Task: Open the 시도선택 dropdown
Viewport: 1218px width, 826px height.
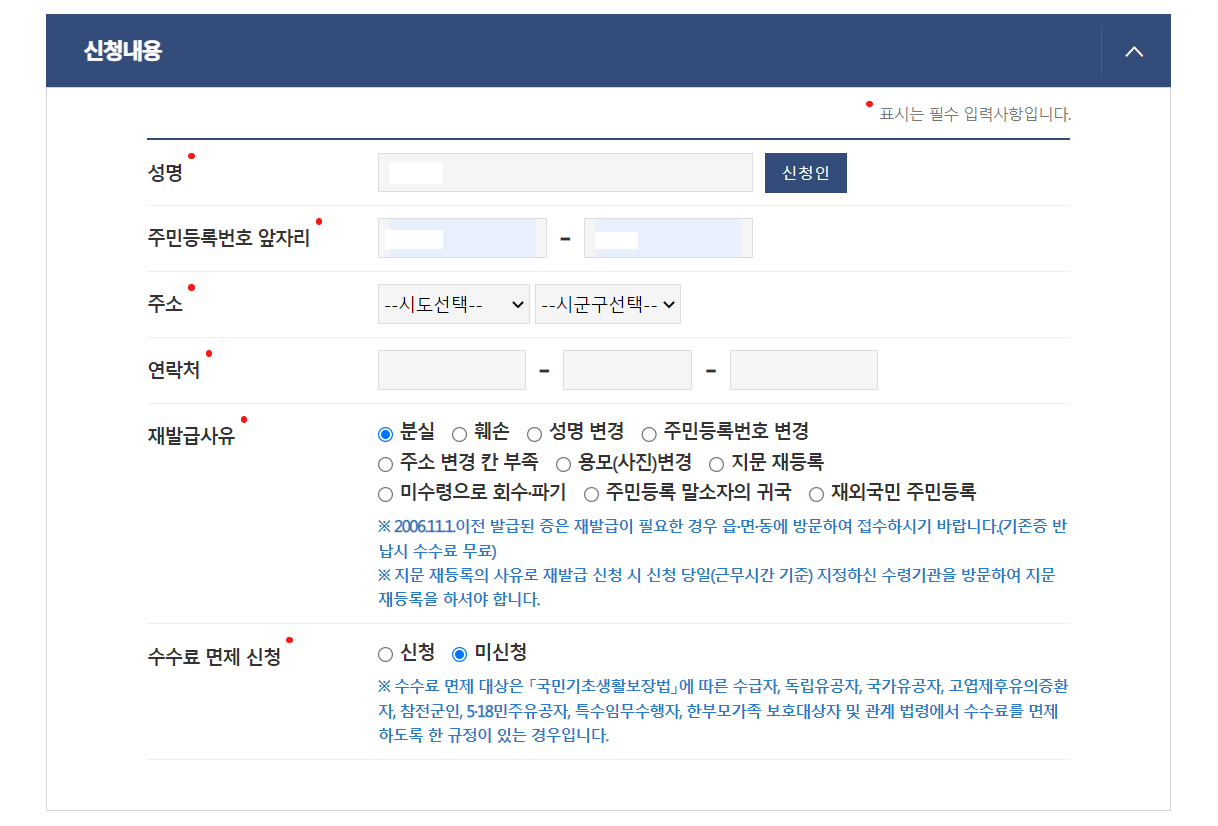Action: 454,304
